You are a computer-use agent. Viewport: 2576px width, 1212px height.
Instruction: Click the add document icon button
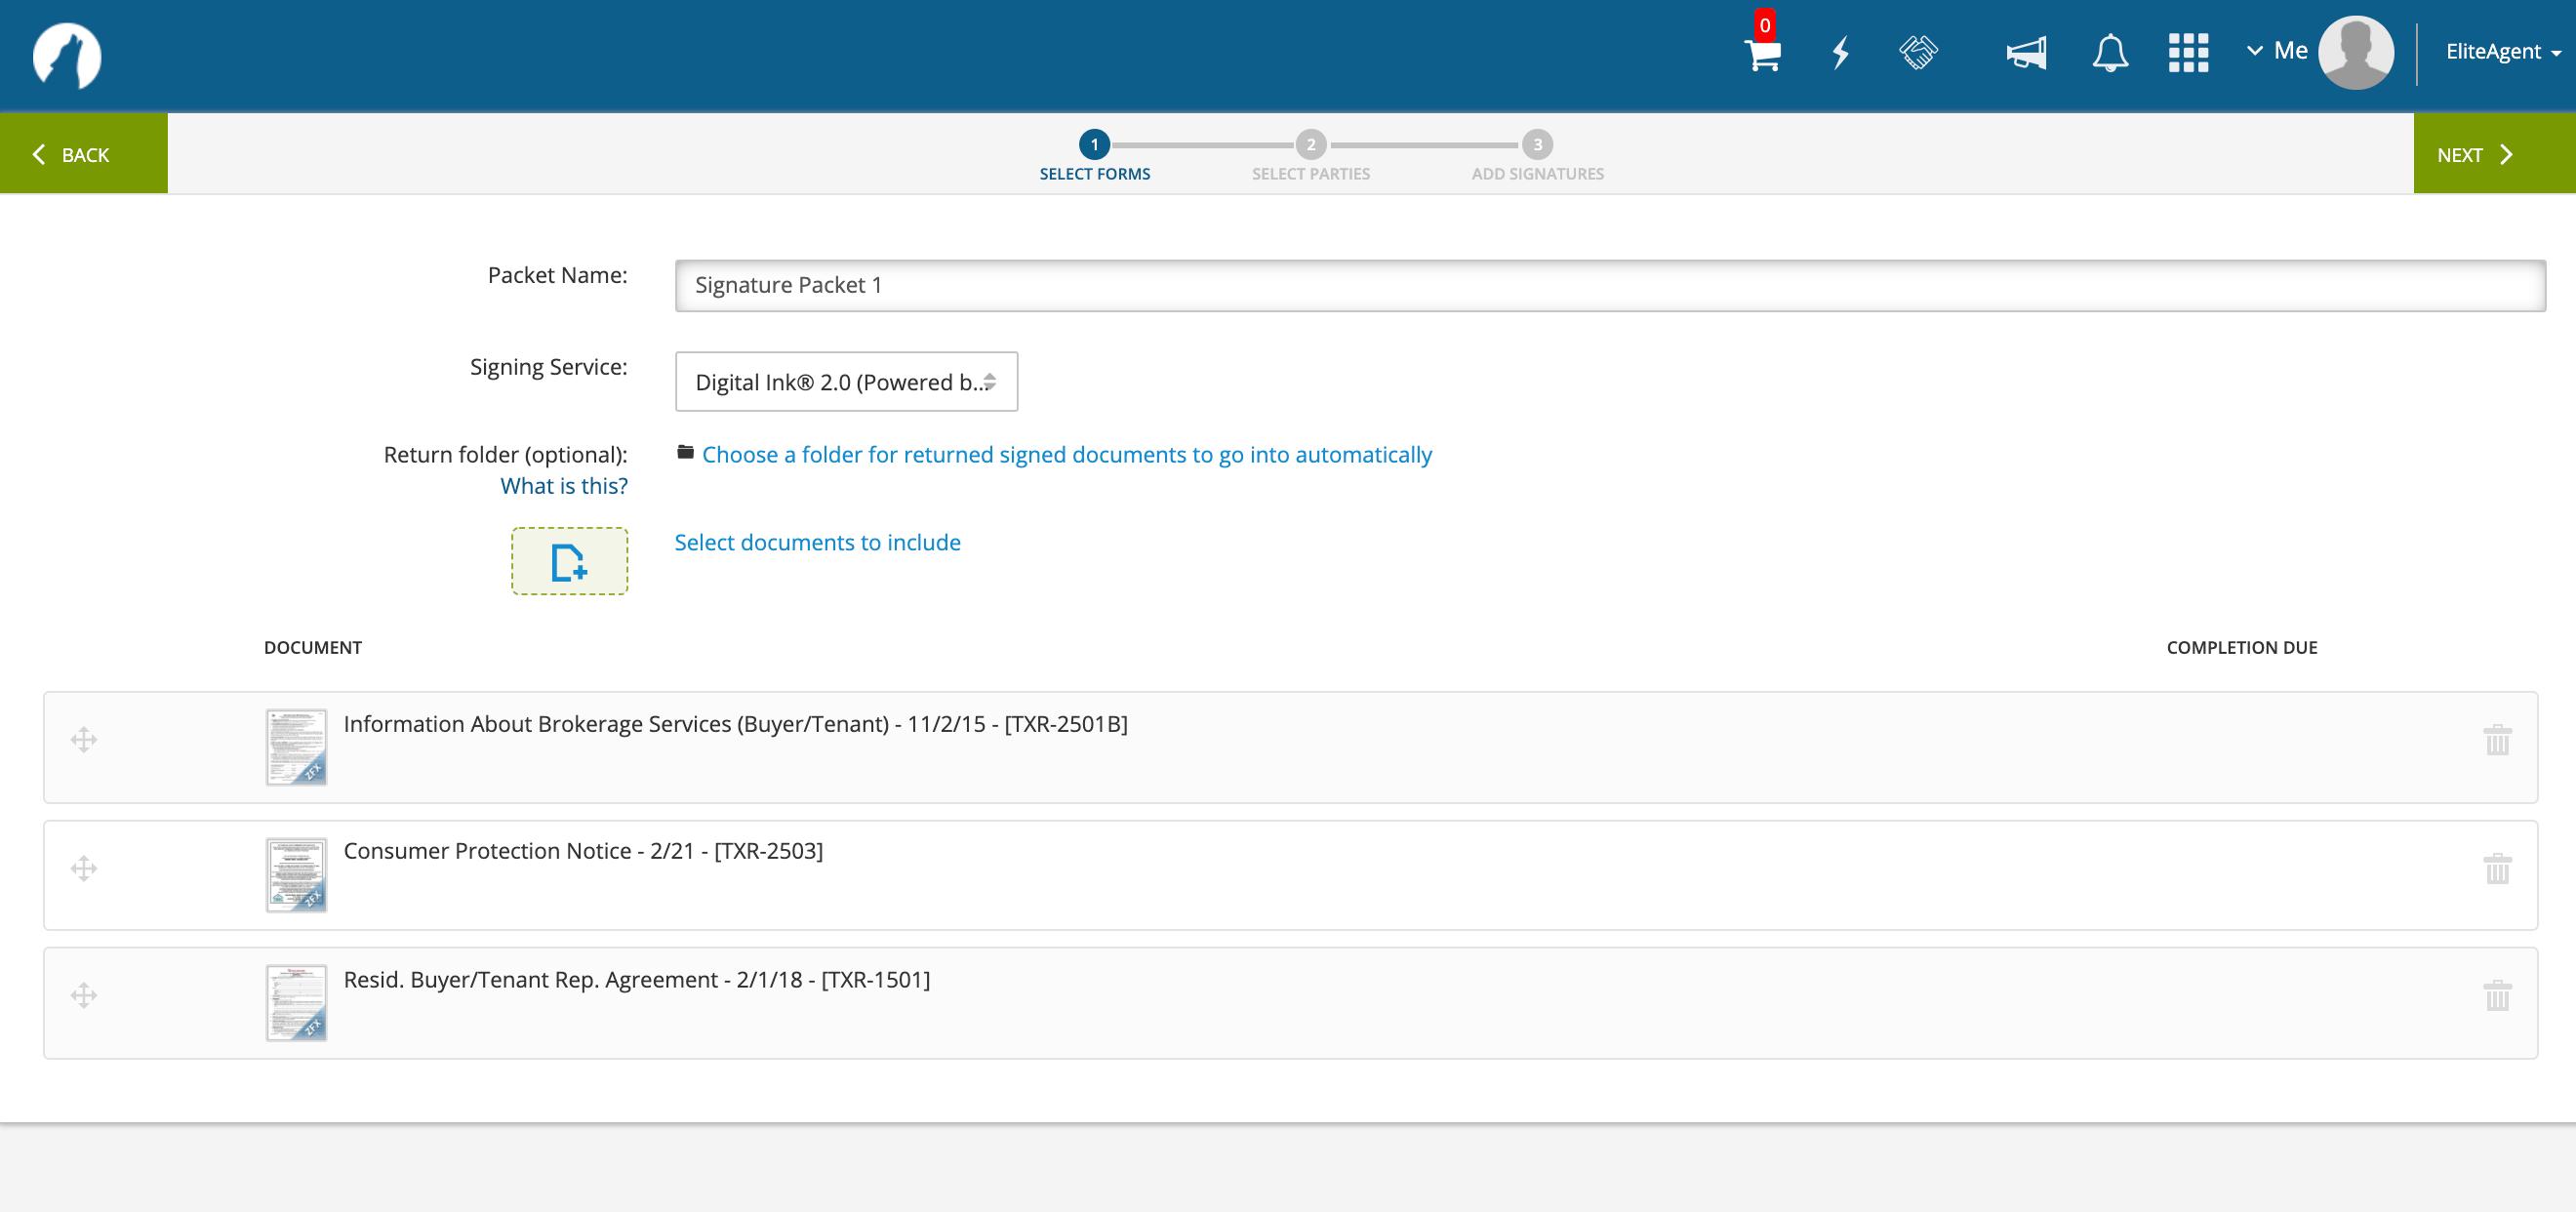(x=570, y=561)
